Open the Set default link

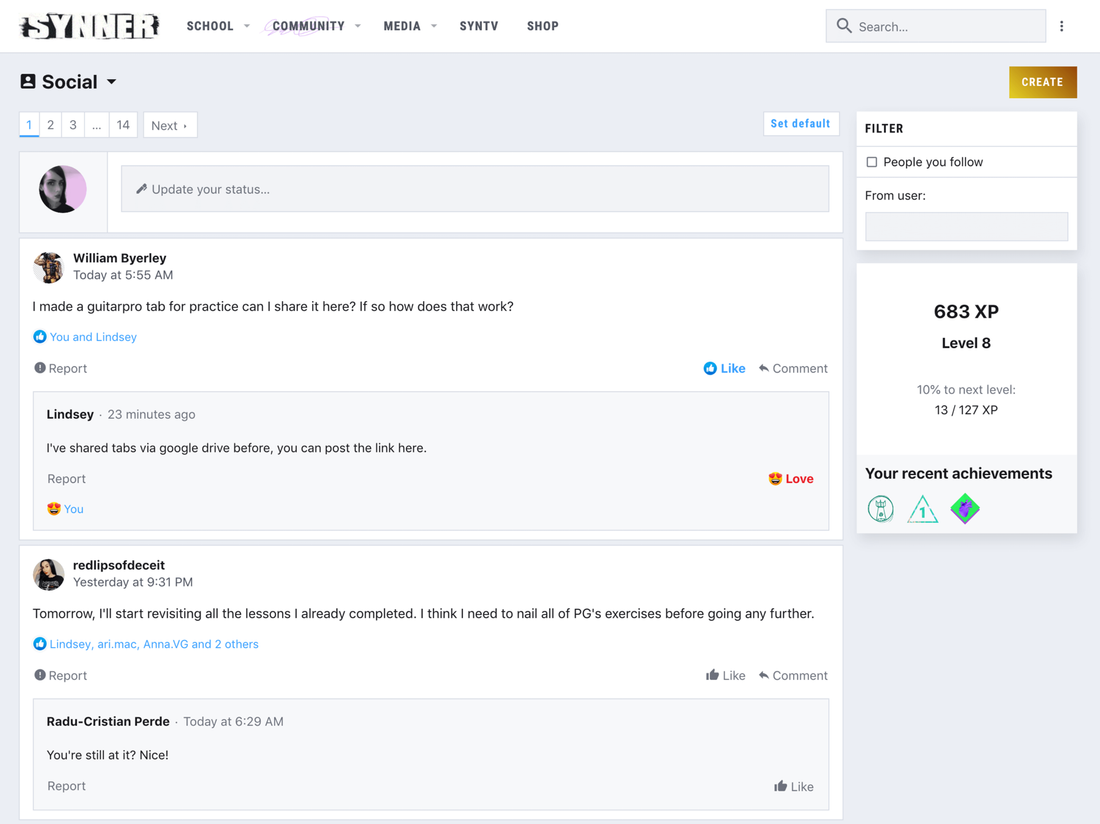pyautogui.click(x=801, y=123)
